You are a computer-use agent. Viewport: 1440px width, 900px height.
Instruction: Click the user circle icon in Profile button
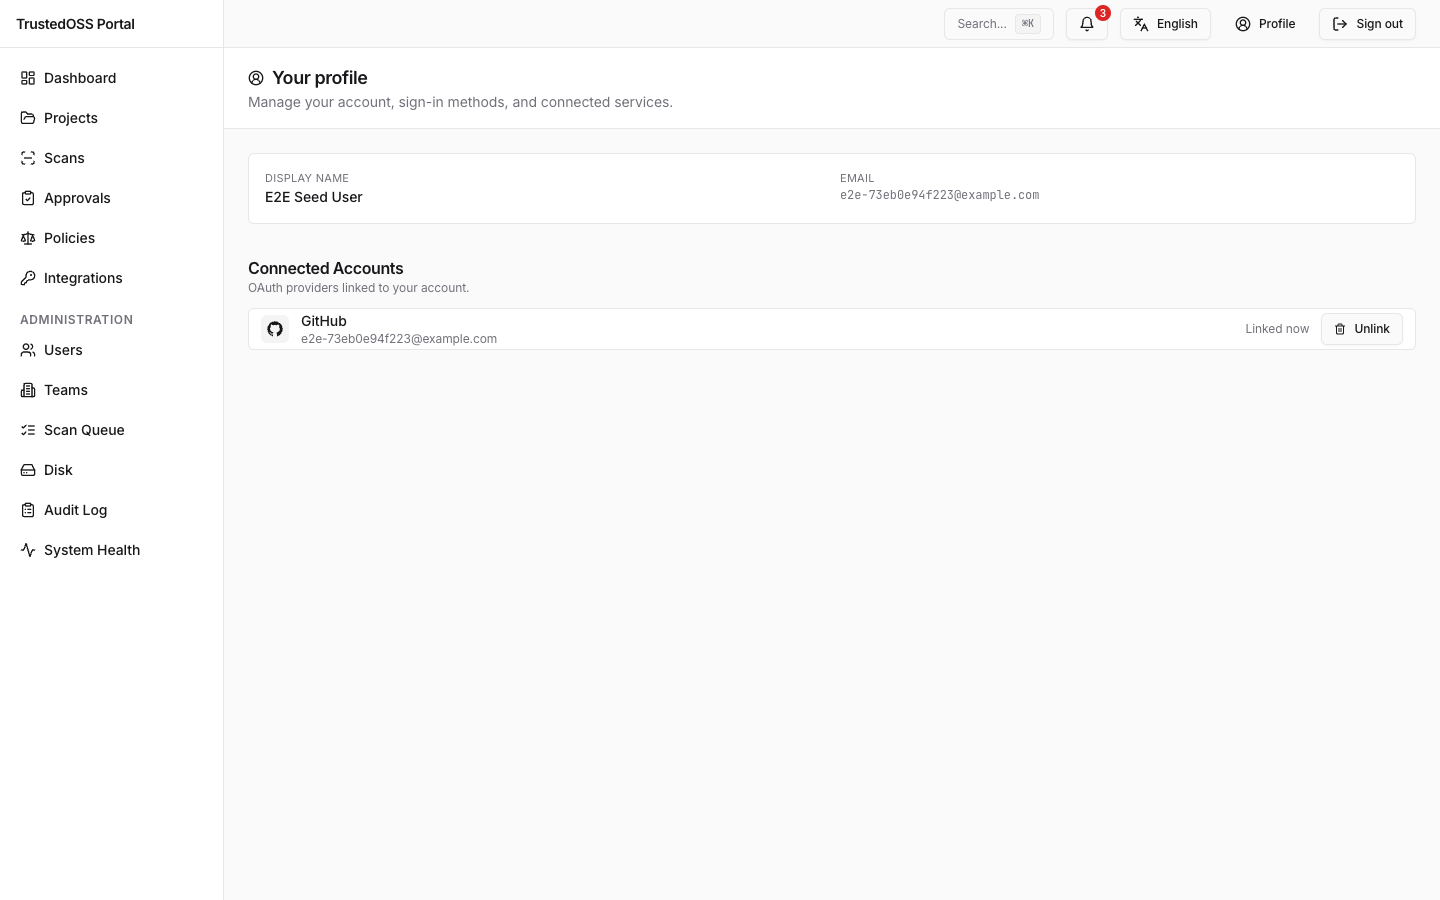point(1243,24)
